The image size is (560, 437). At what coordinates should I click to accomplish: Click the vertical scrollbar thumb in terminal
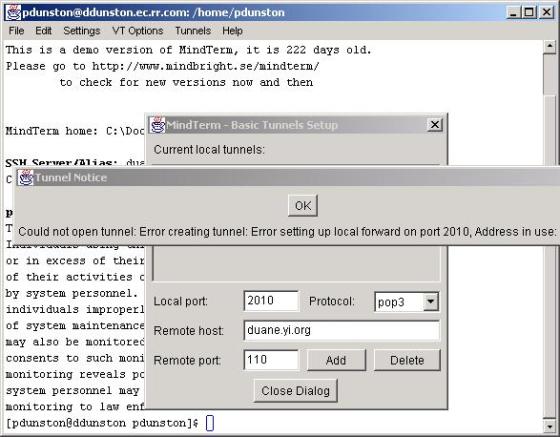point(550,74)
